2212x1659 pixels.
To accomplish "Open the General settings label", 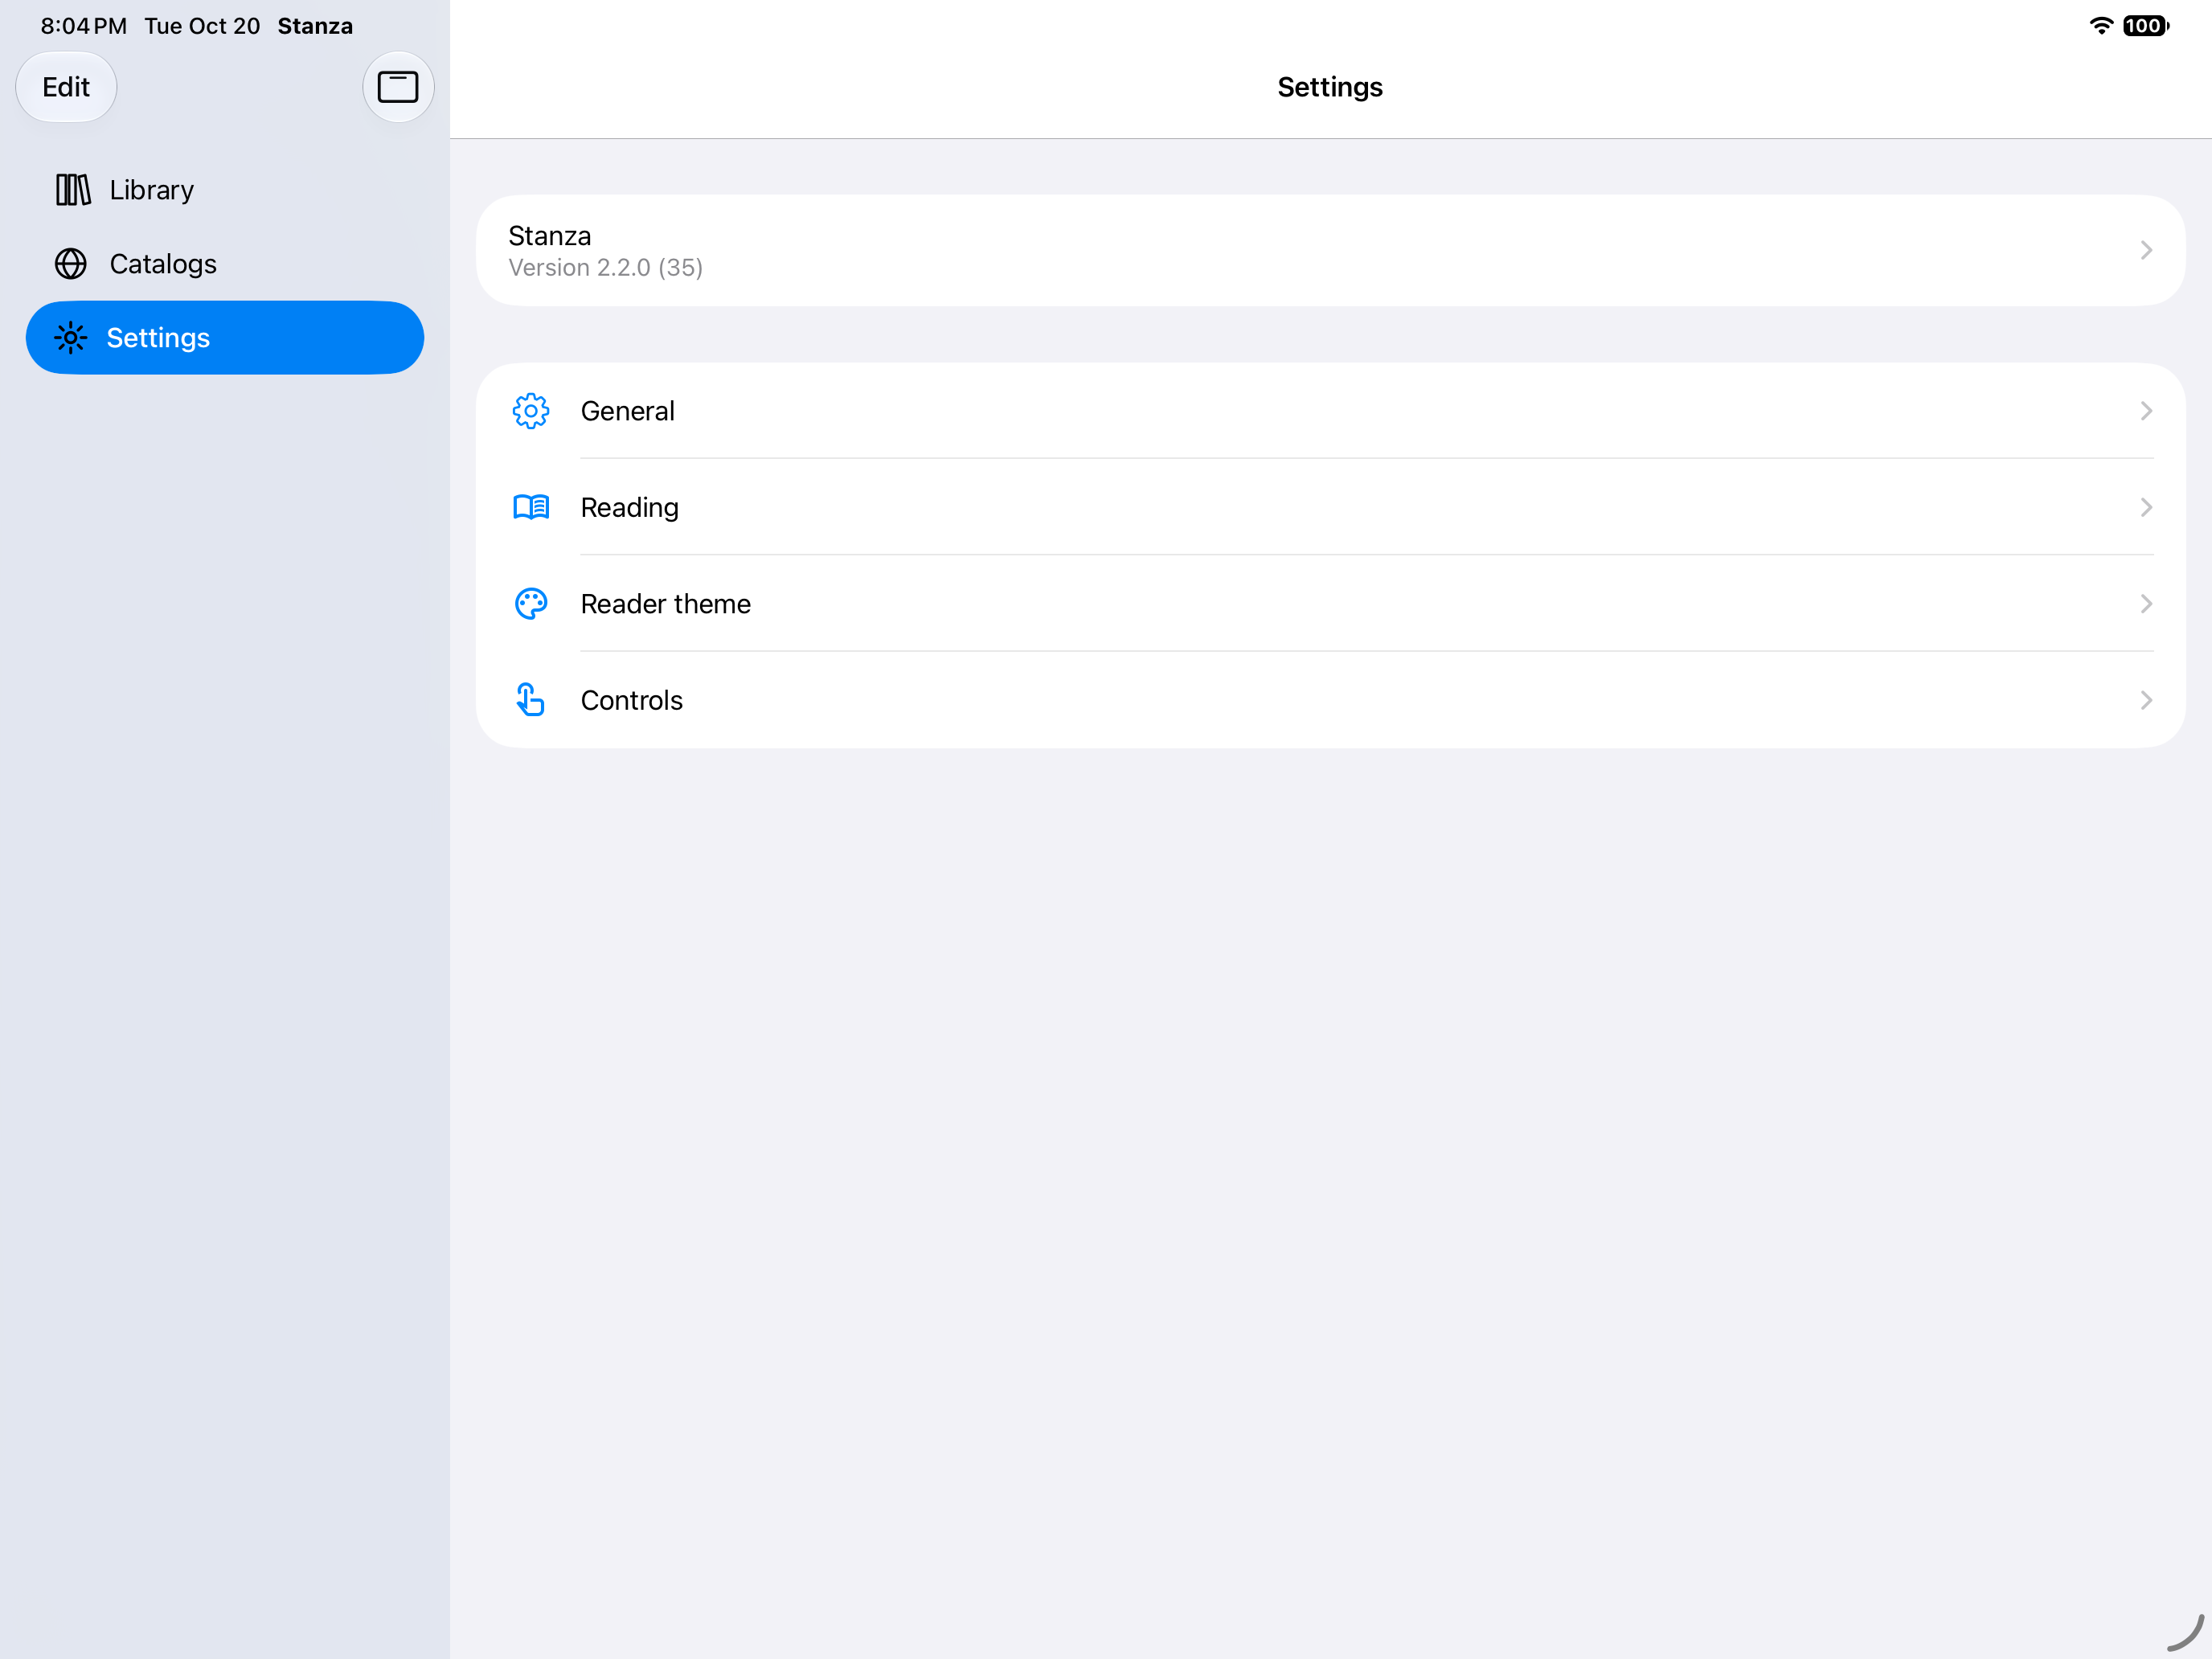I will tap(627, 411).
